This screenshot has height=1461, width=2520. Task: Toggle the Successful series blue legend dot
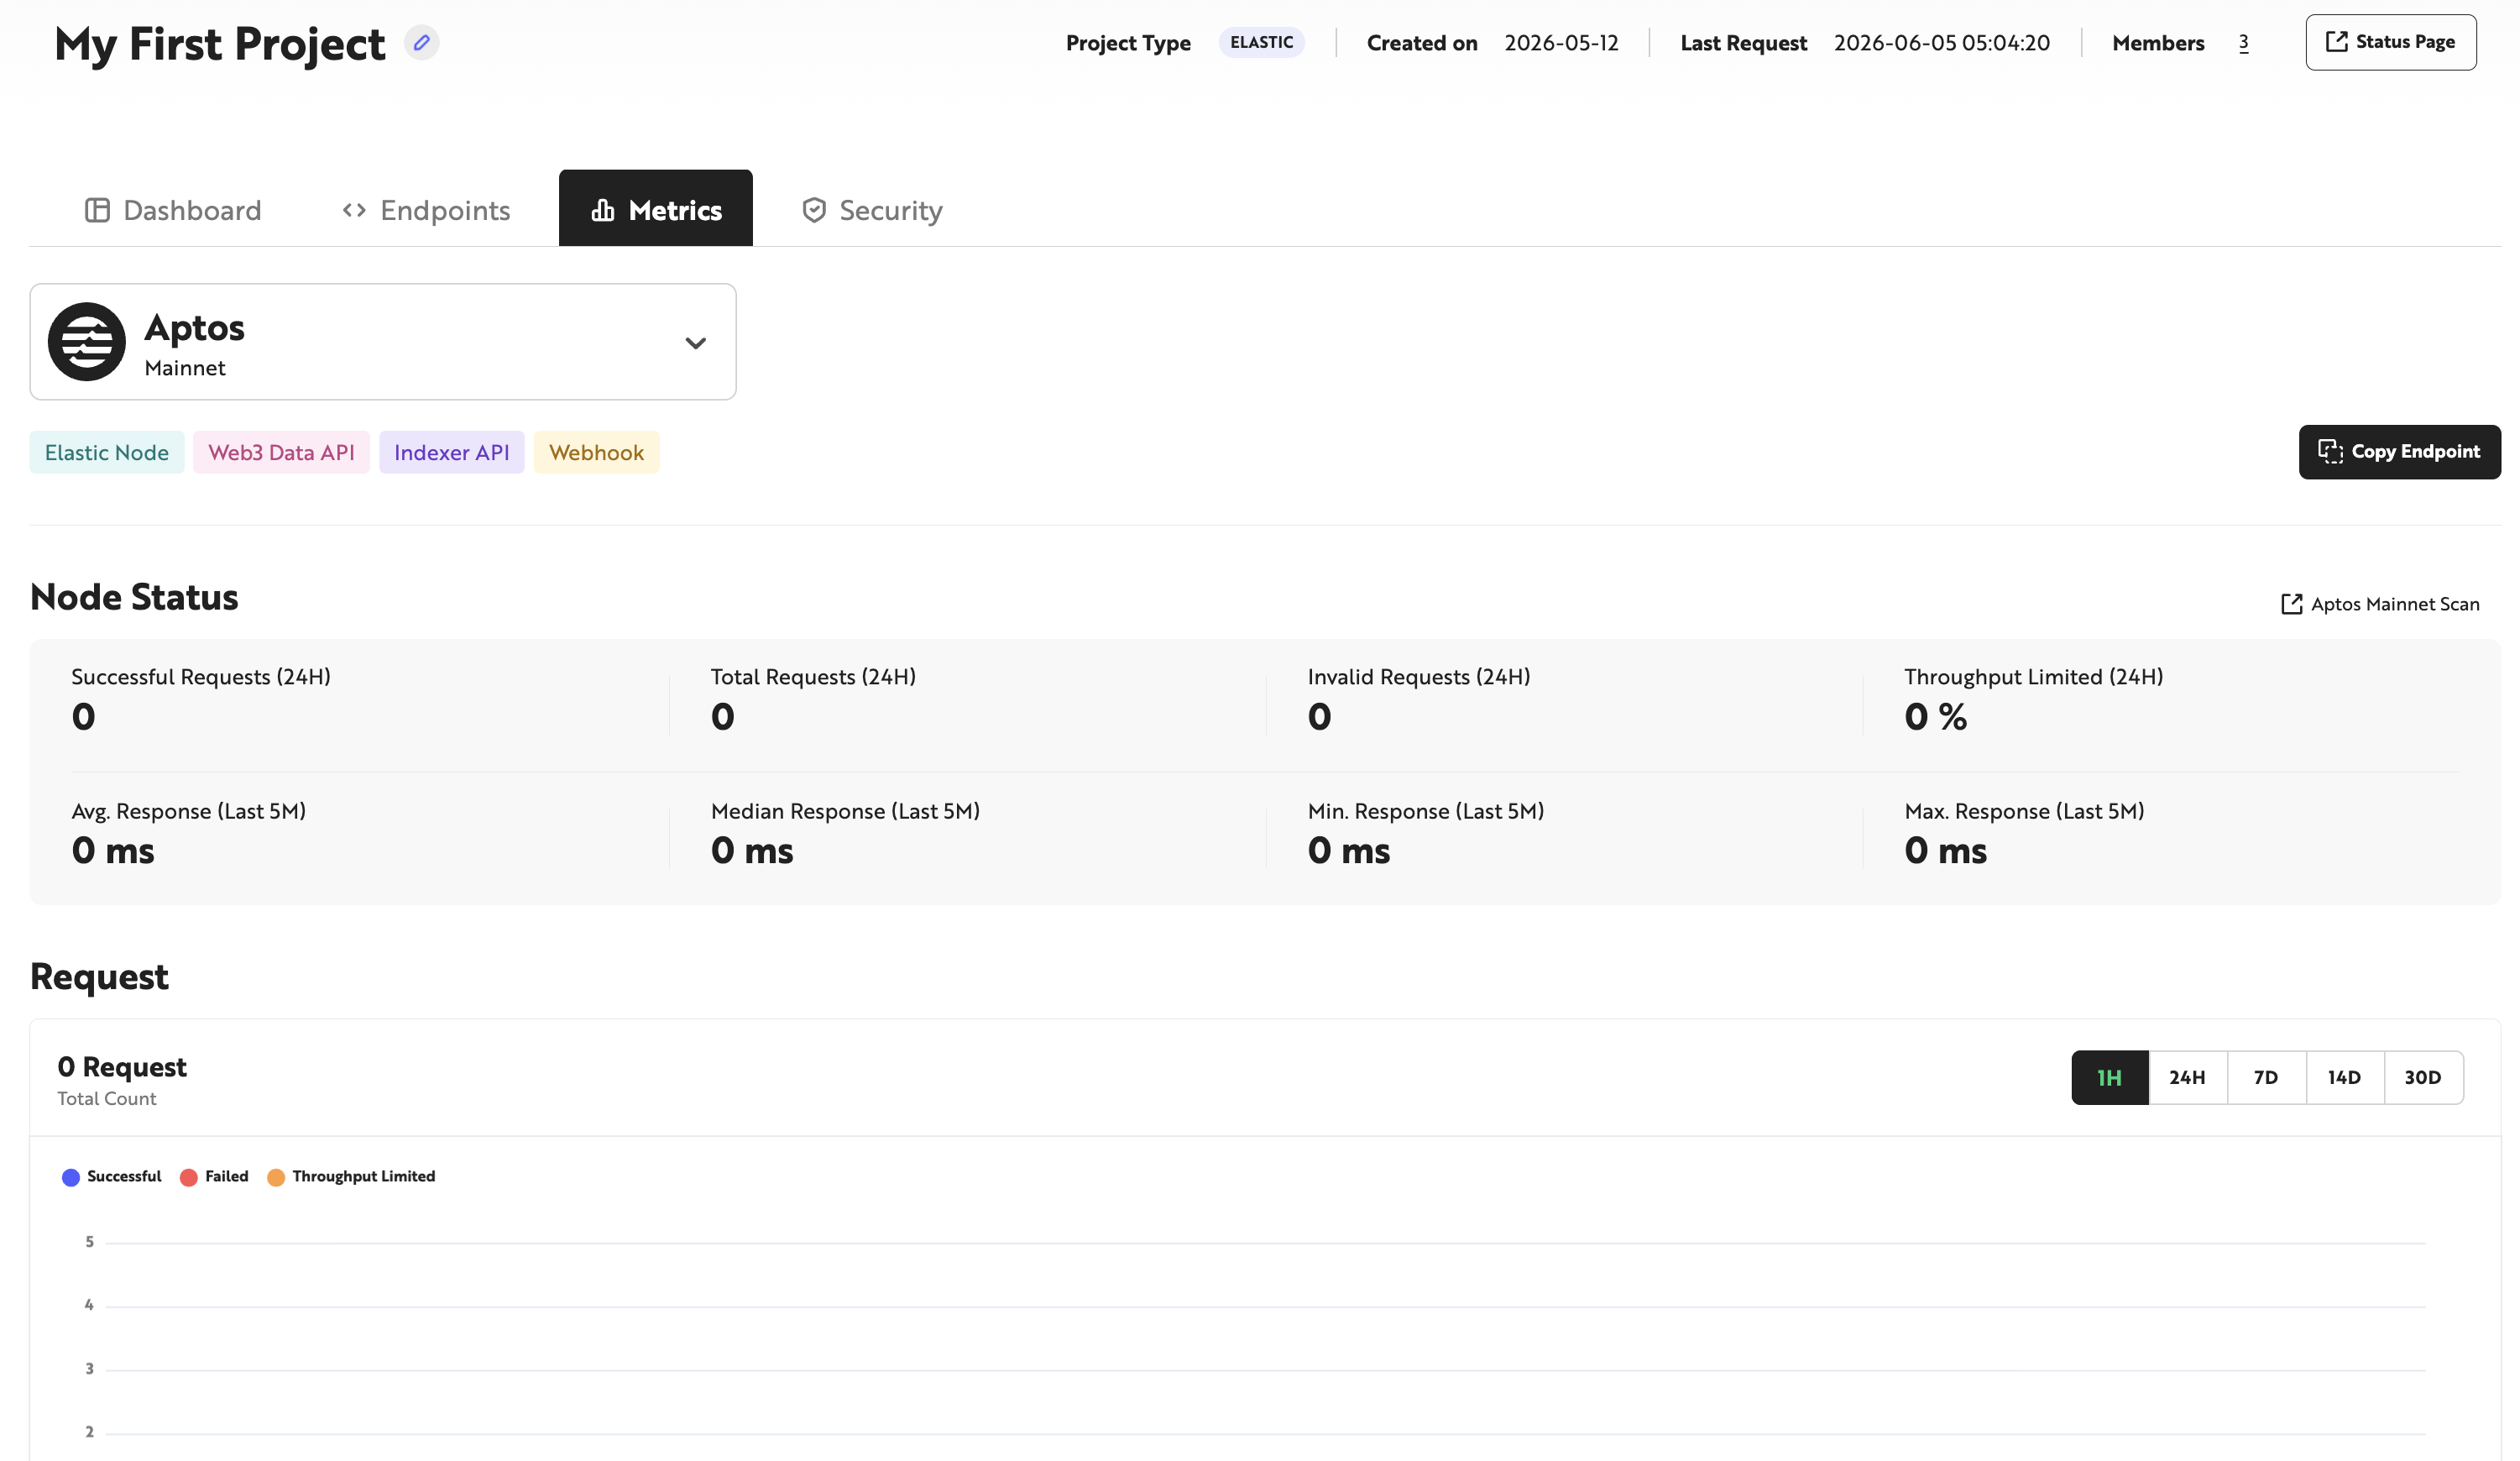71,1177
